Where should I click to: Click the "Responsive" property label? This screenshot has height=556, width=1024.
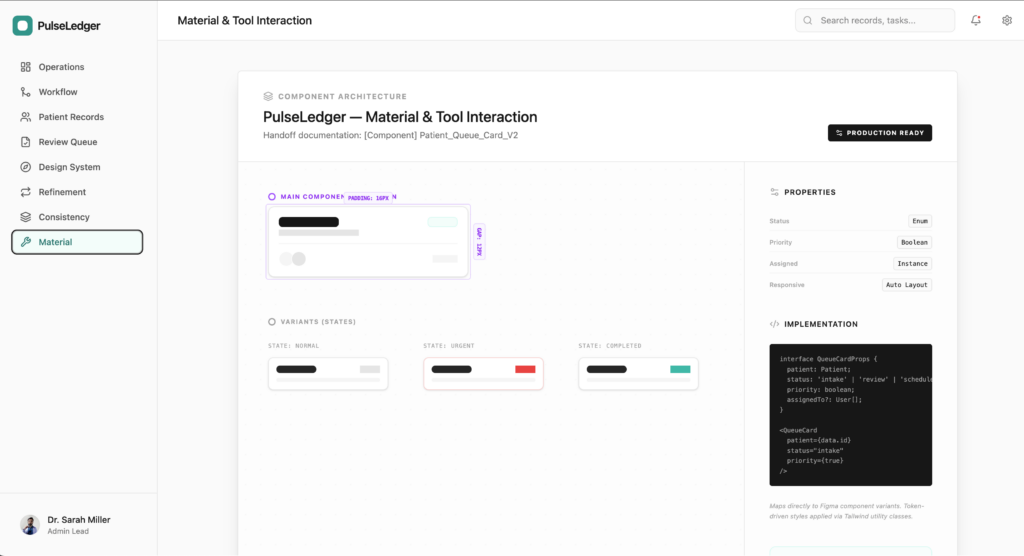coord(787,285)
